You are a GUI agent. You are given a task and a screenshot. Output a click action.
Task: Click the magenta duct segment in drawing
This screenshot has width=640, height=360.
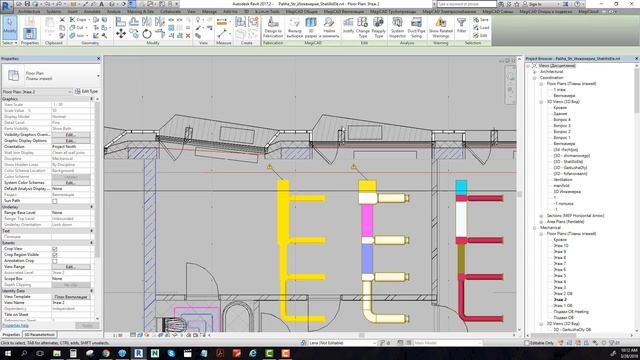coord(367,220)
